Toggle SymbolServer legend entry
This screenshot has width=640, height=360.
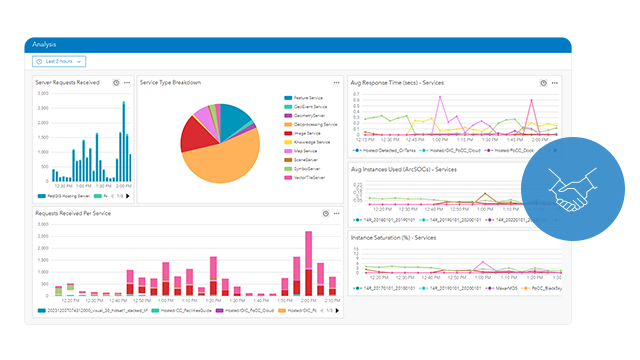(x=302, y=169)
